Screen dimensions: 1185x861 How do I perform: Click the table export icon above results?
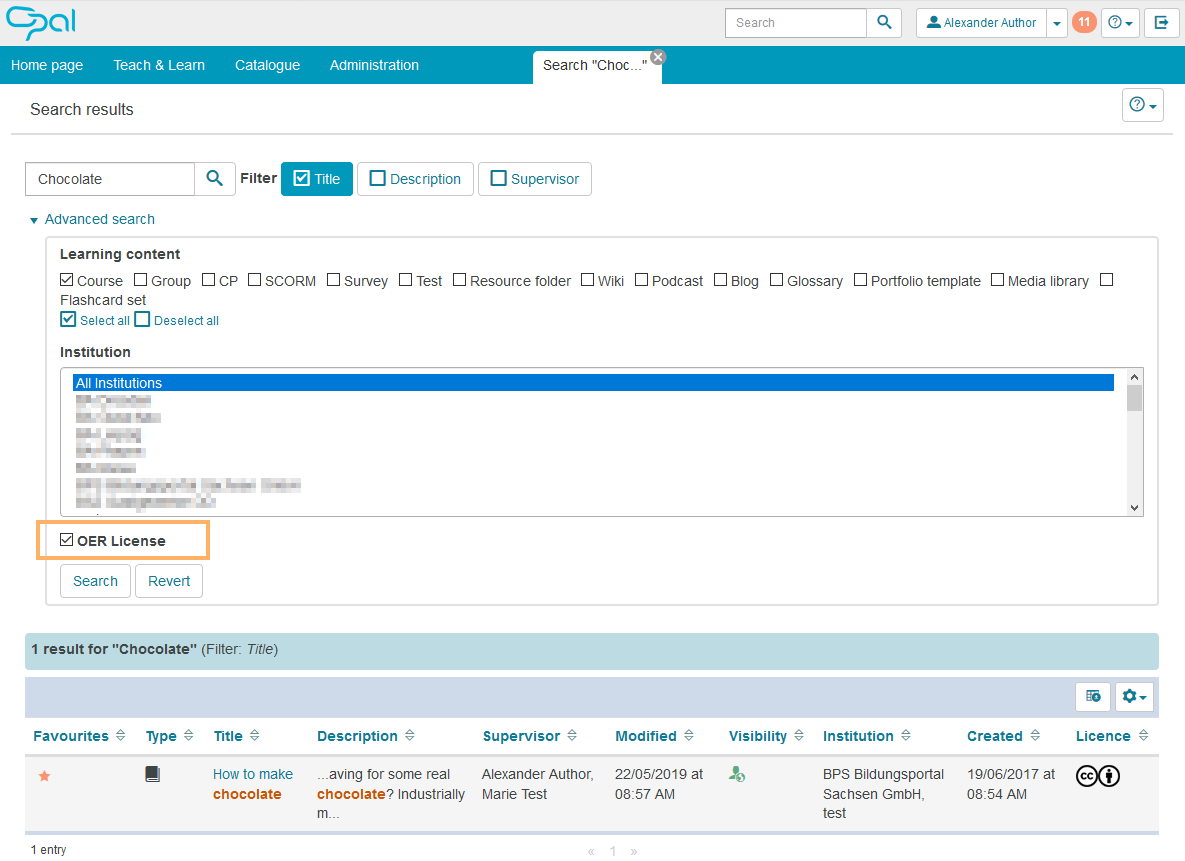pos(1093,697)
